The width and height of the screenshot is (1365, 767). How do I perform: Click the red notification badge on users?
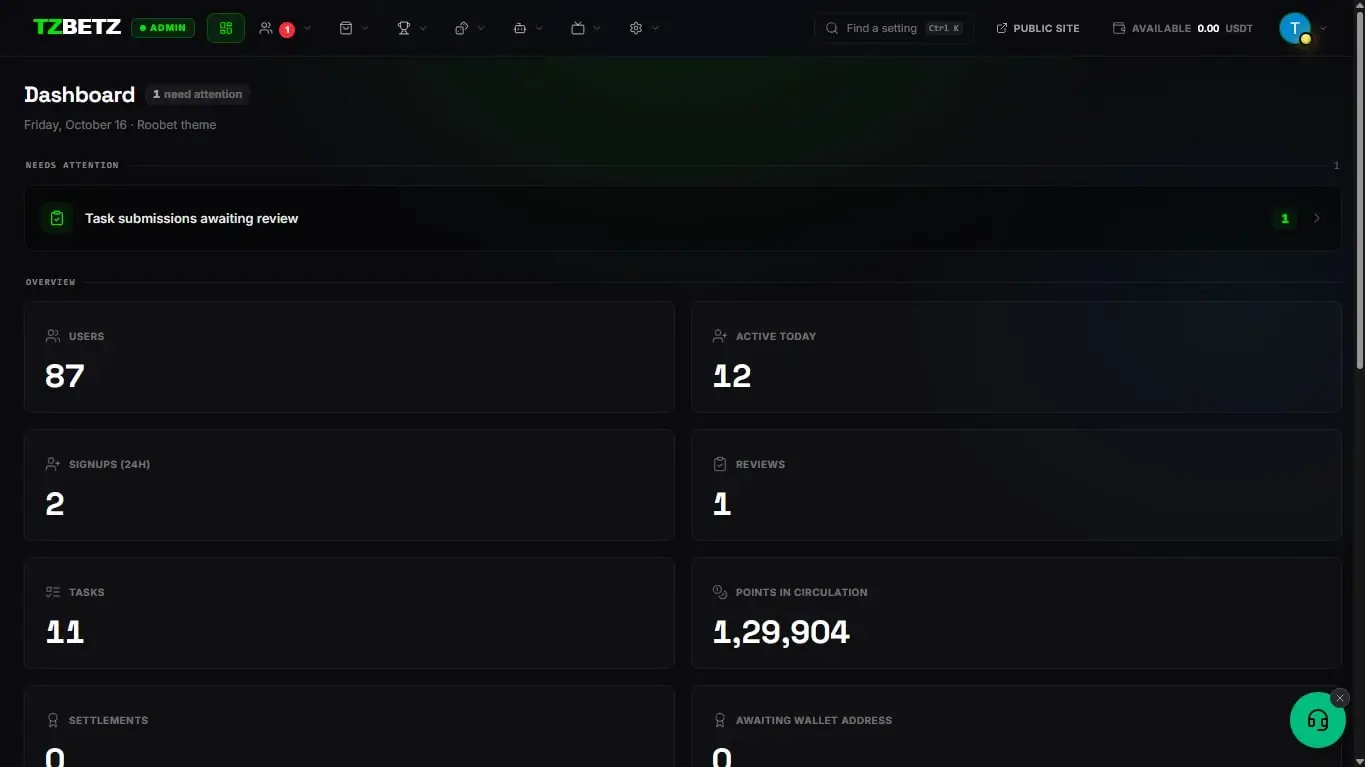coord(287,30)
